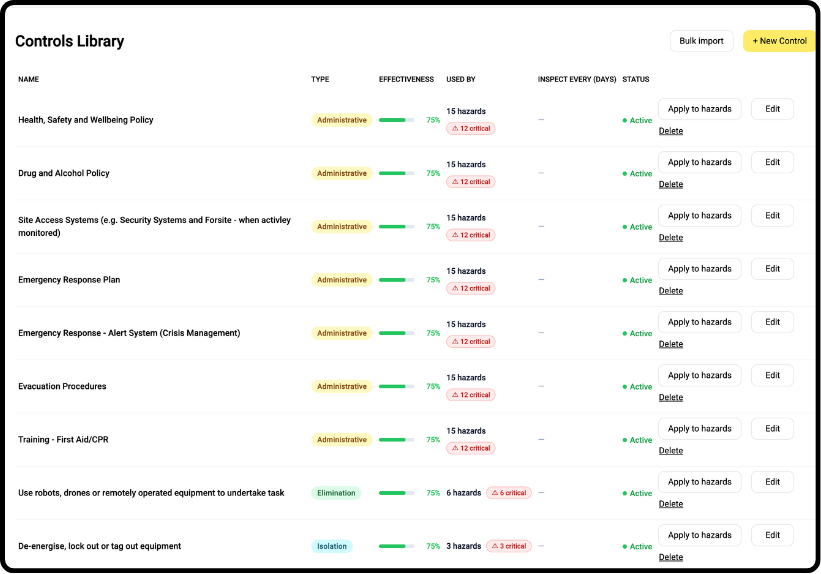Viewport: 821px width, 574px height.
Task: Click 12 critical badge for Training - First Aid/CPR
Action: click(x=471, y=448)
